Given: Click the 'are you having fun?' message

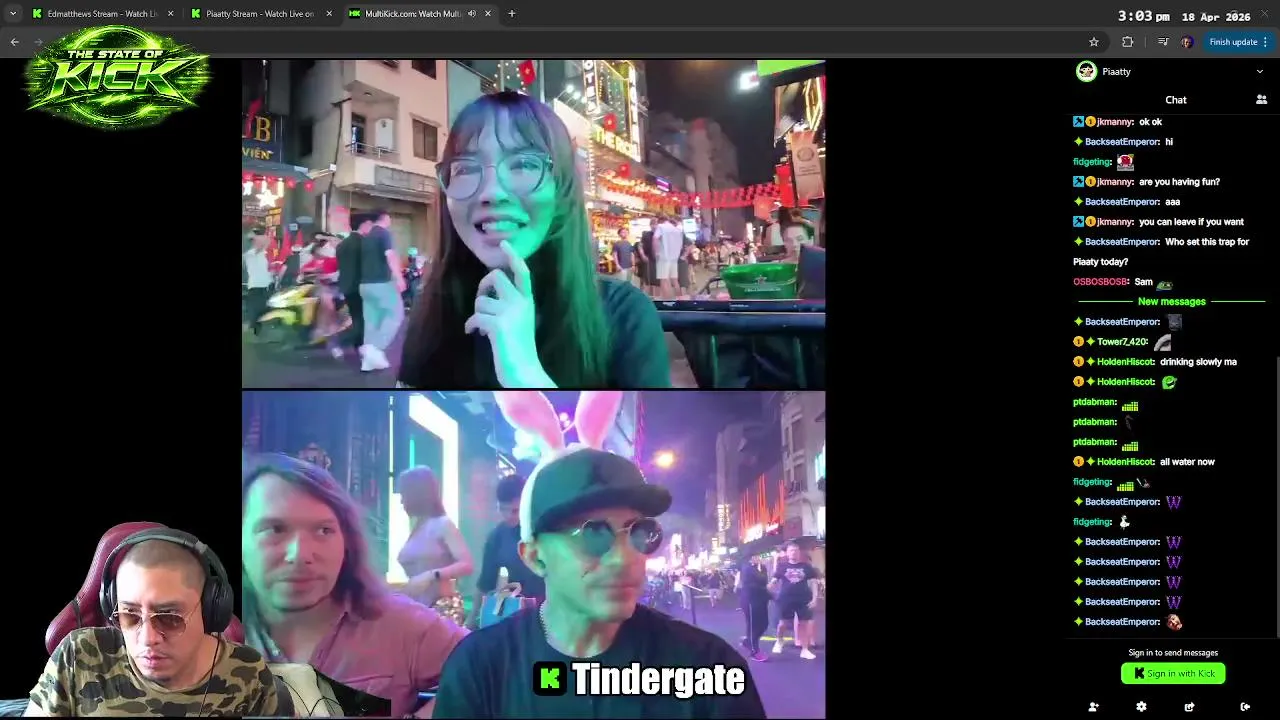Looking at the screenshot, I should [1179, 182].
